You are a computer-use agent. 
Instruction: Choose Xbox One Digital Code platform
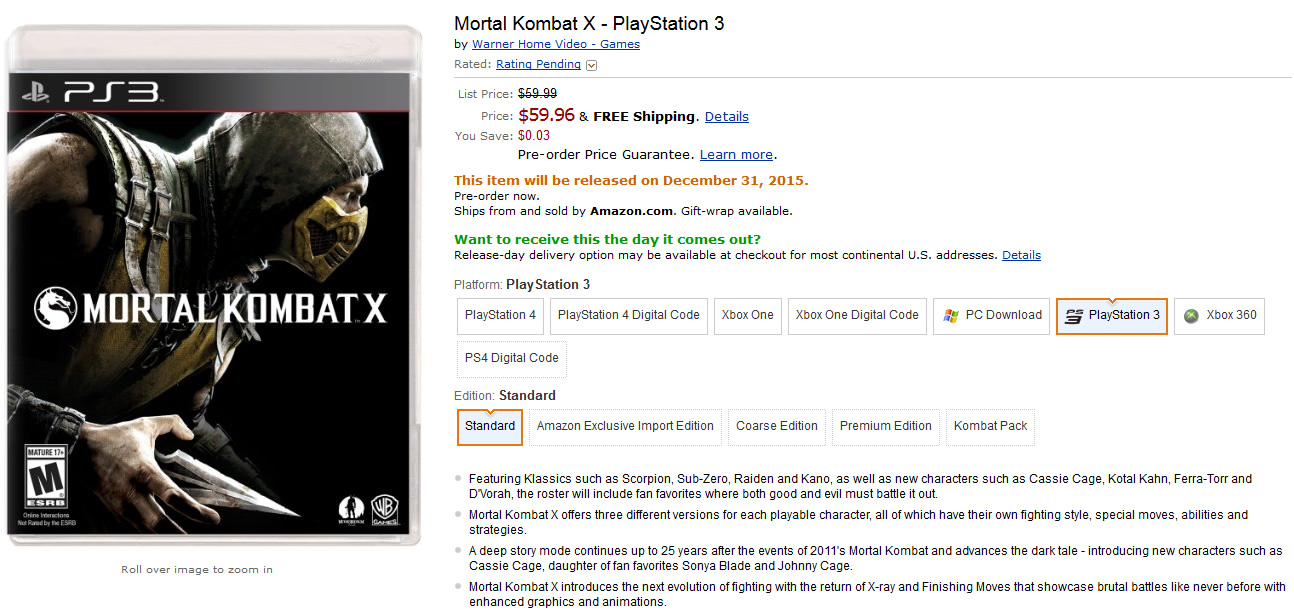tap(857, 315)
